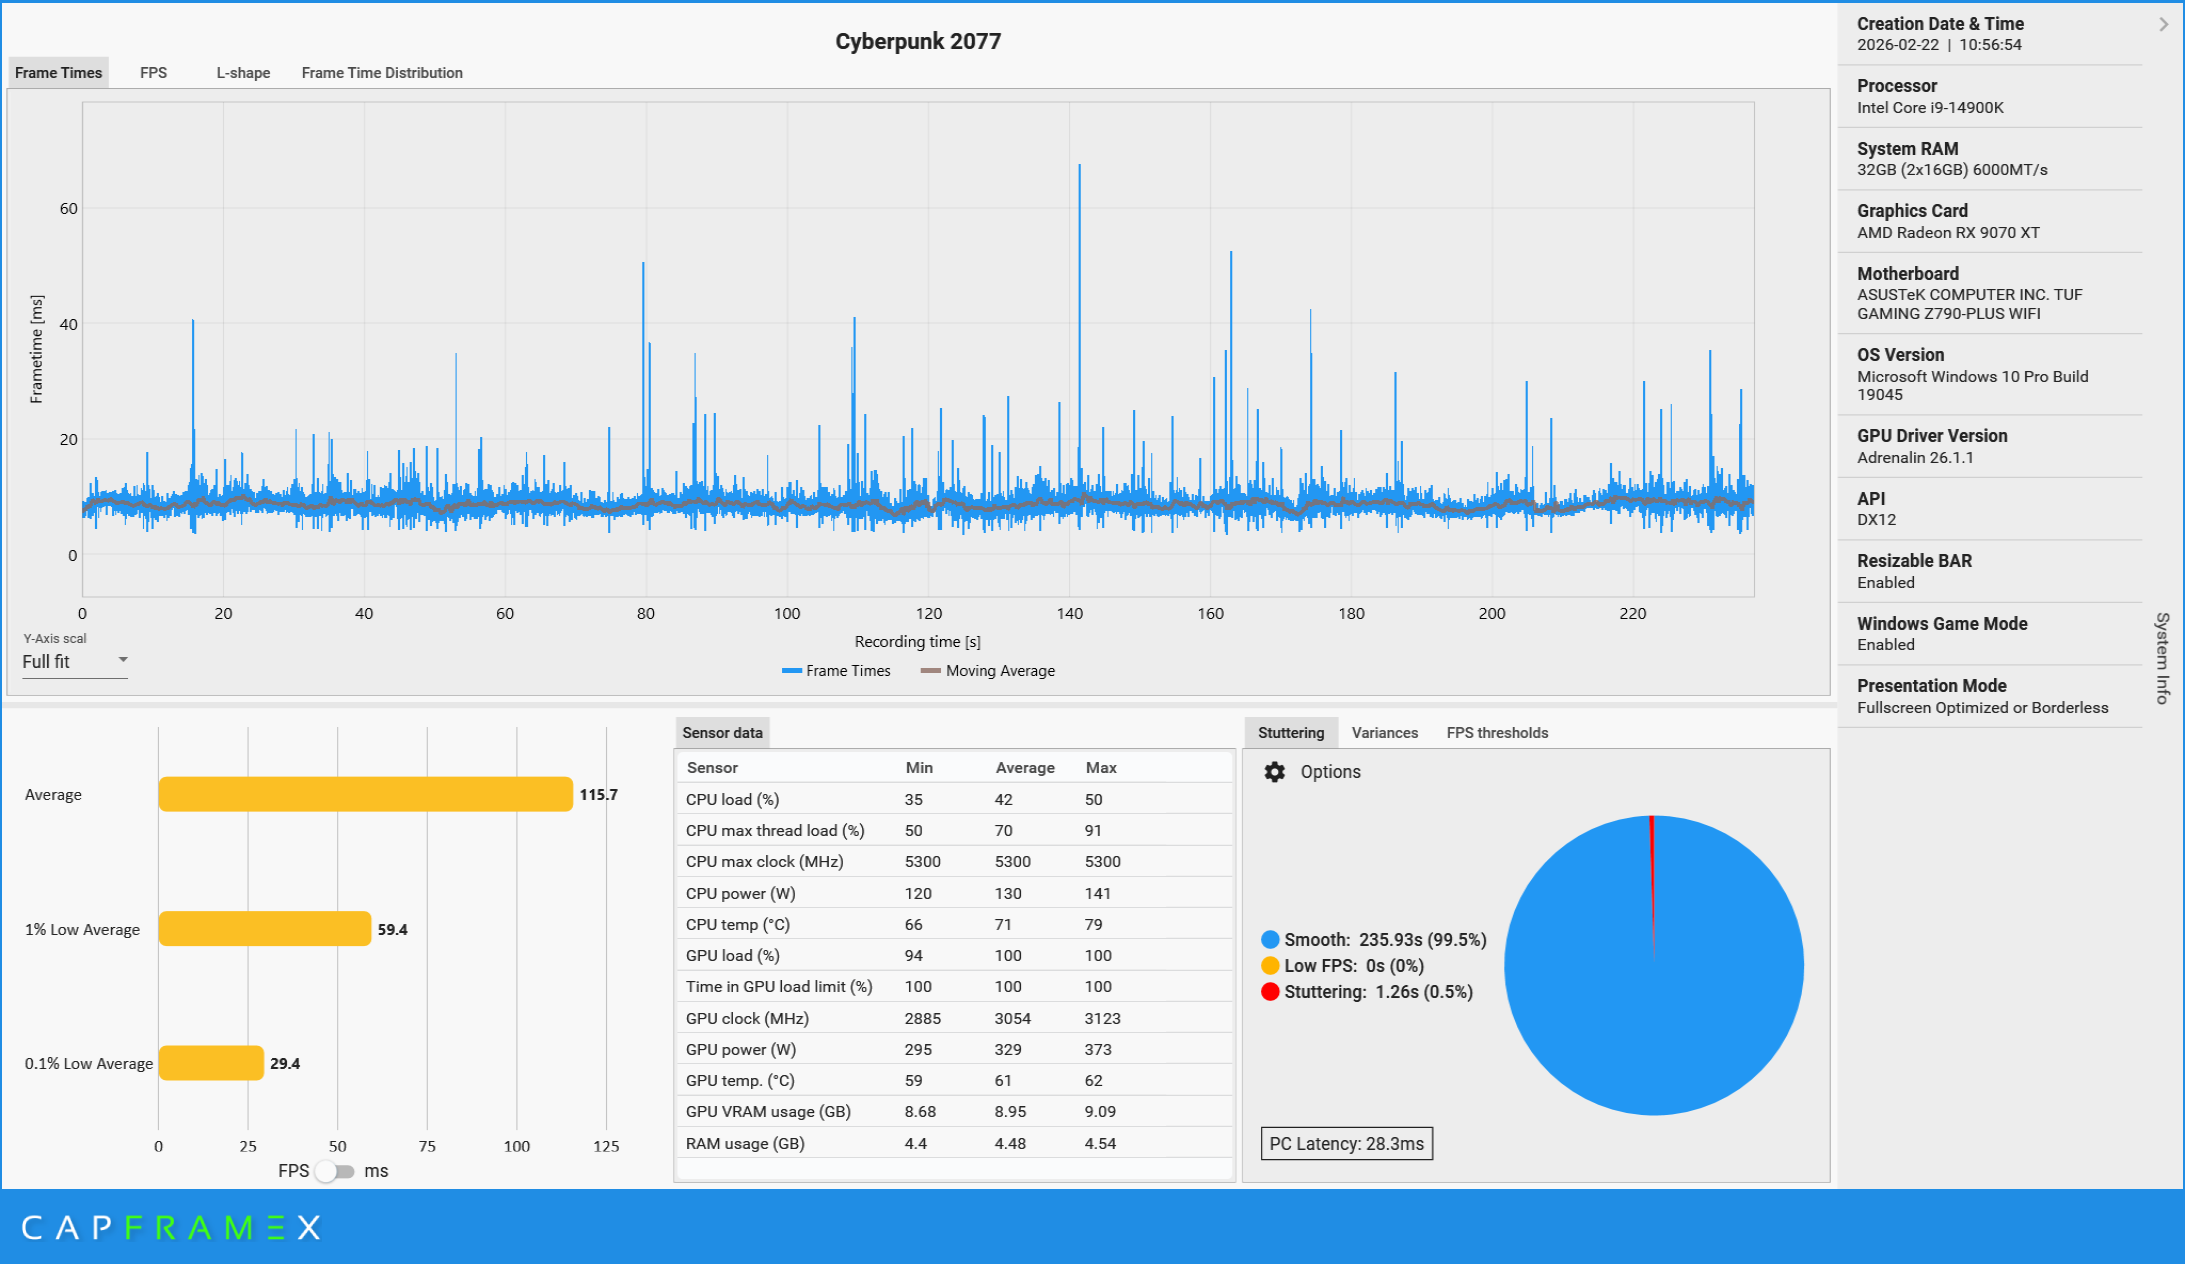2185x1264 pixels.
Task: Click the blue Smooth legend dot
Action: click(x=1270, y=940)
